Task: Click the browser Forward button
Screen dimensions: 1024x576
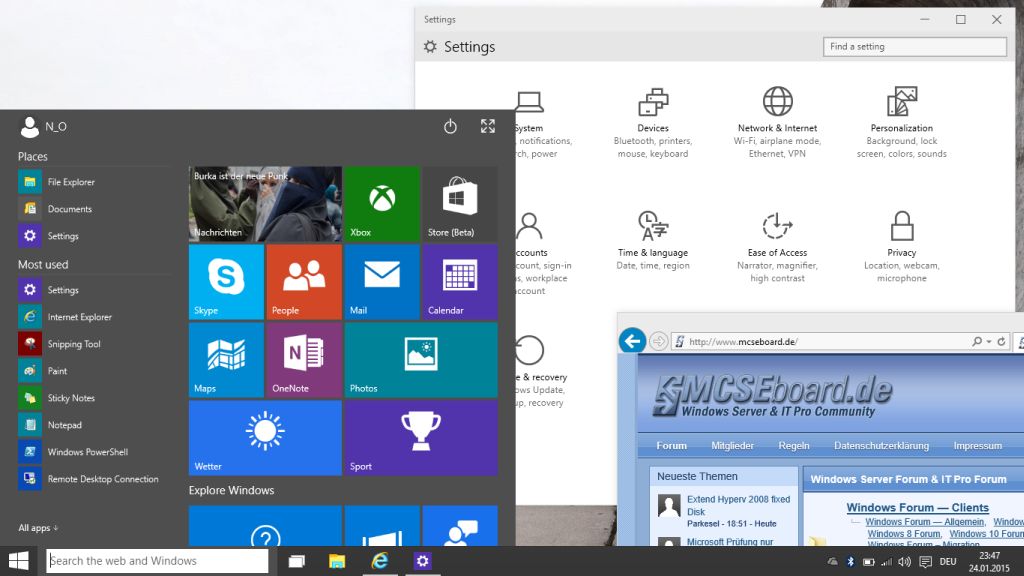Action: click(658, 341)
